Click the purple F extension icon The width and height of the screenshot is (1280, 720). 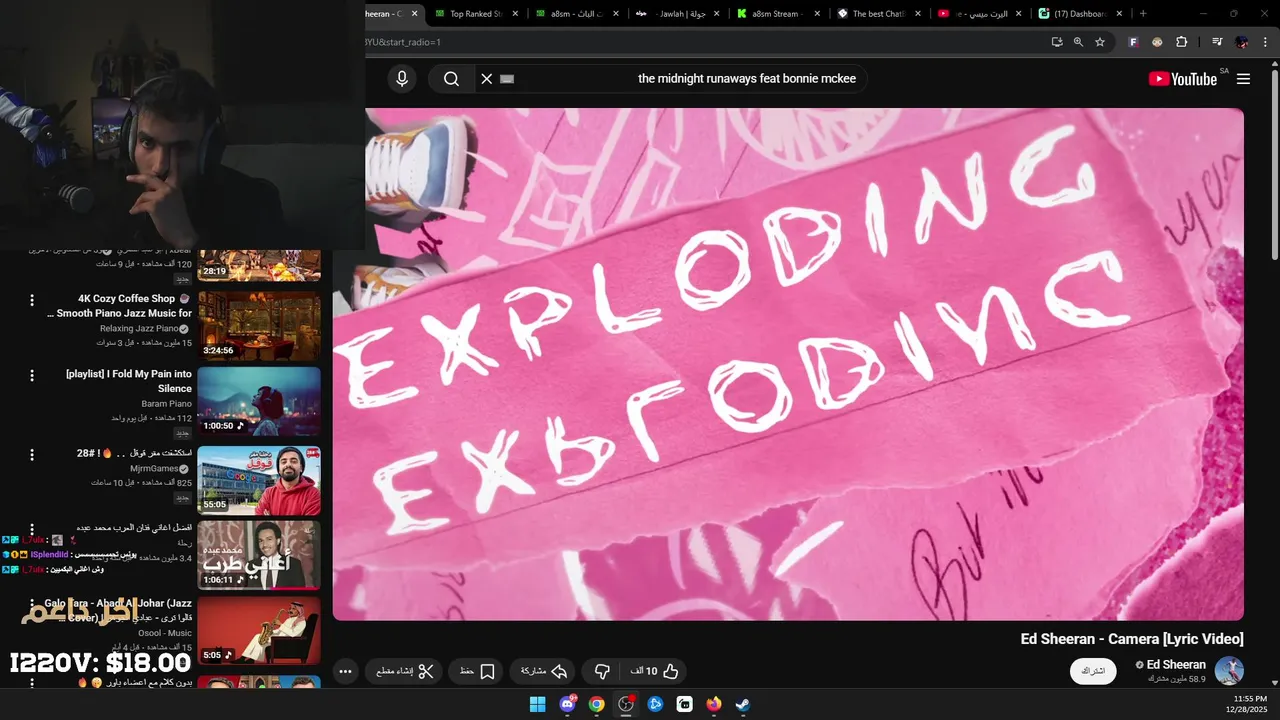click(1133, 42)
